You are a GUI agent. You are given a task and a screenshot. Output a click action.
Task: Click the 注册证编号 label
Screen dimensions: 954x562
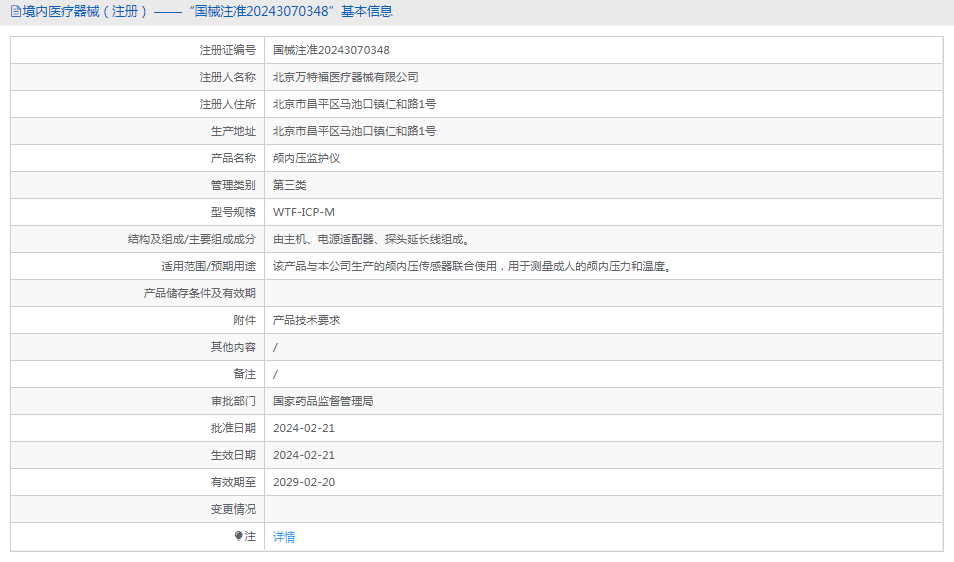coord(228,50)
